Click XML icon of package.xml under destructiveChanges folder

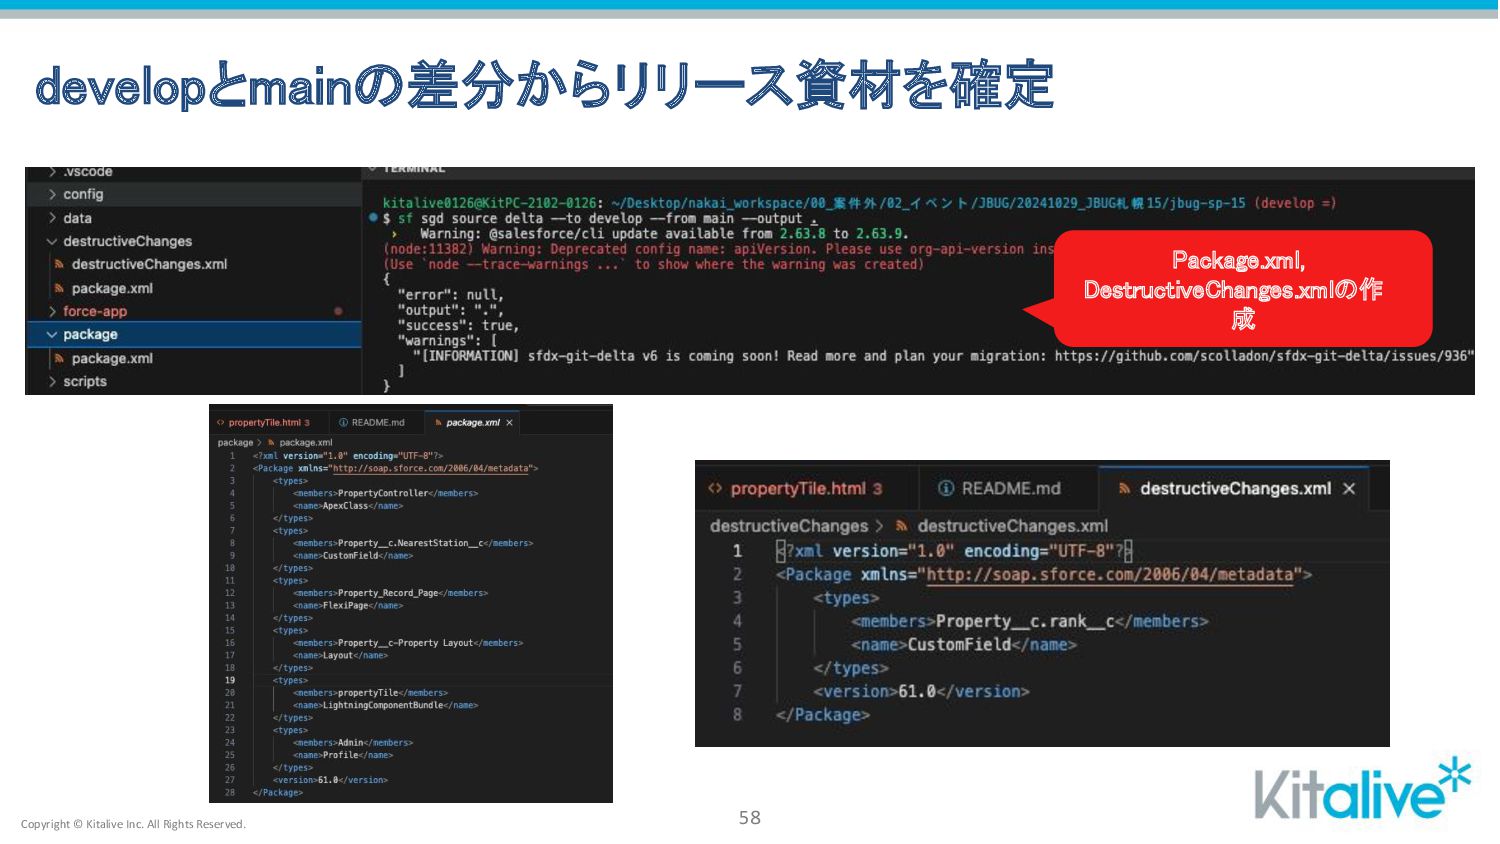pyautogui.click(x=60, y=288)
